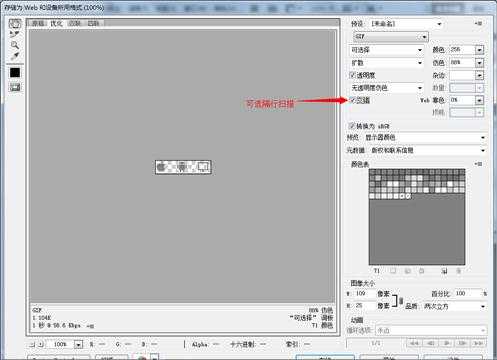Click the zoom in plus button
497x360 pixels.
tap(40, 344)
